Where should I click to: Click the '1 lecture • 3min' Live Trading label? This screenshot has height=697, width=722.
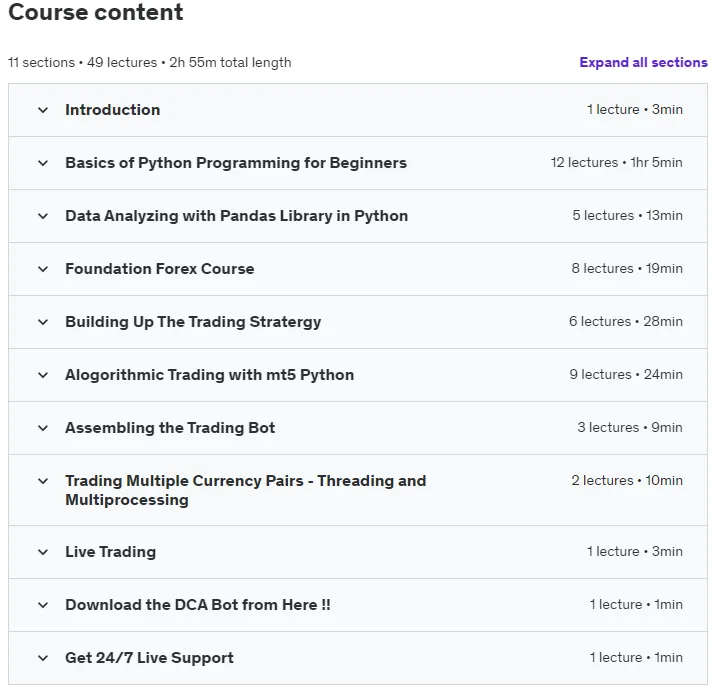click(x=635, y=551)
